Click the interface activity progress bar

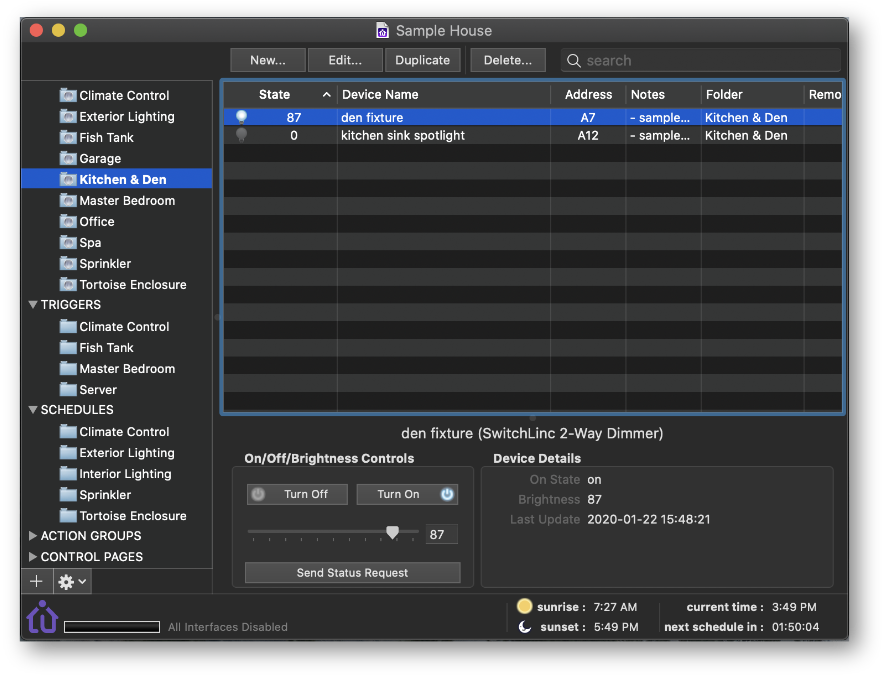pos(112,627)
